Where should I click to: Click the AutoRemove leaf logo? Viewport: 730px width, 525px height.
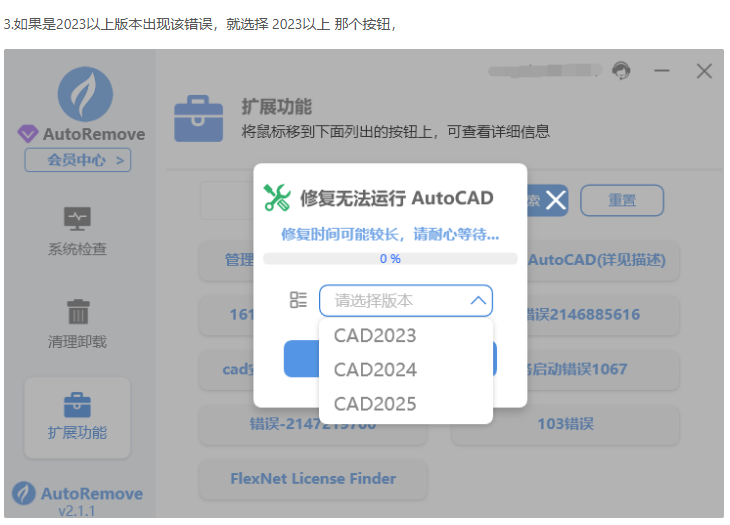tap(85, 95)
